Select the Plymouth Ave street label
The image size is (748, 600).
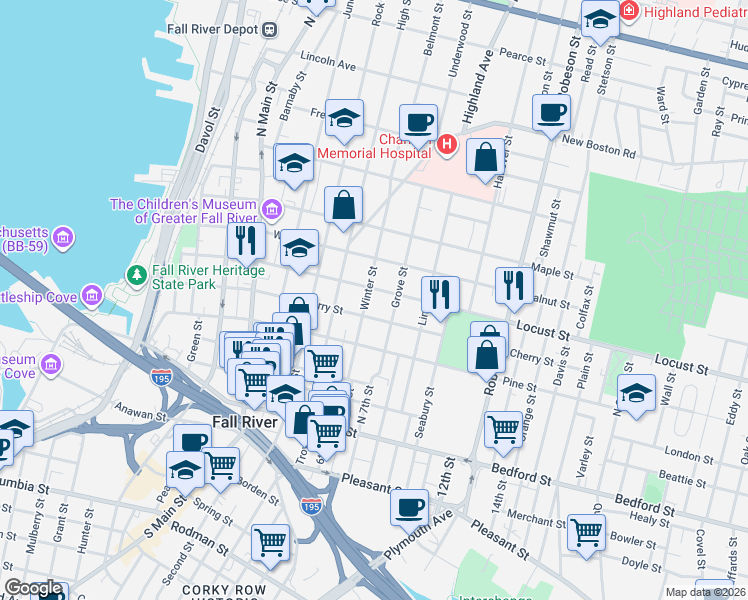click(x=418, y=535)
